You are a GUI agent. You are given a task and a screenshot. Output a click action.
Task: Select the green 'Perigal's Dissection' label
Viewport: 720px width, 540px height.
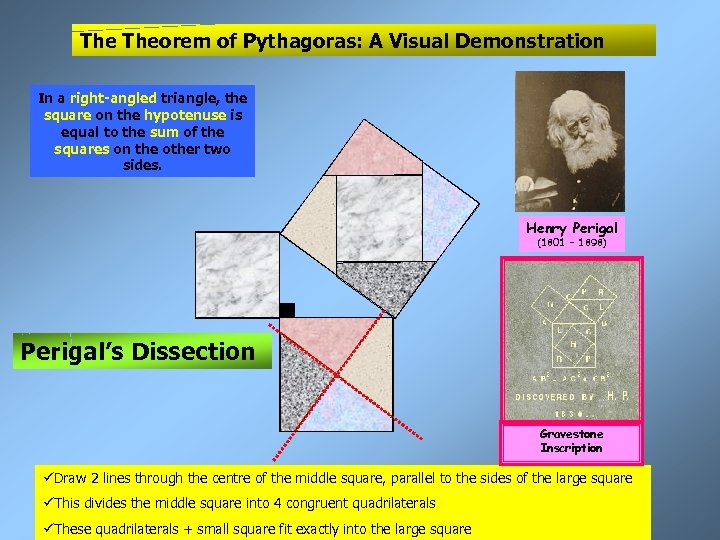point(142,351)
